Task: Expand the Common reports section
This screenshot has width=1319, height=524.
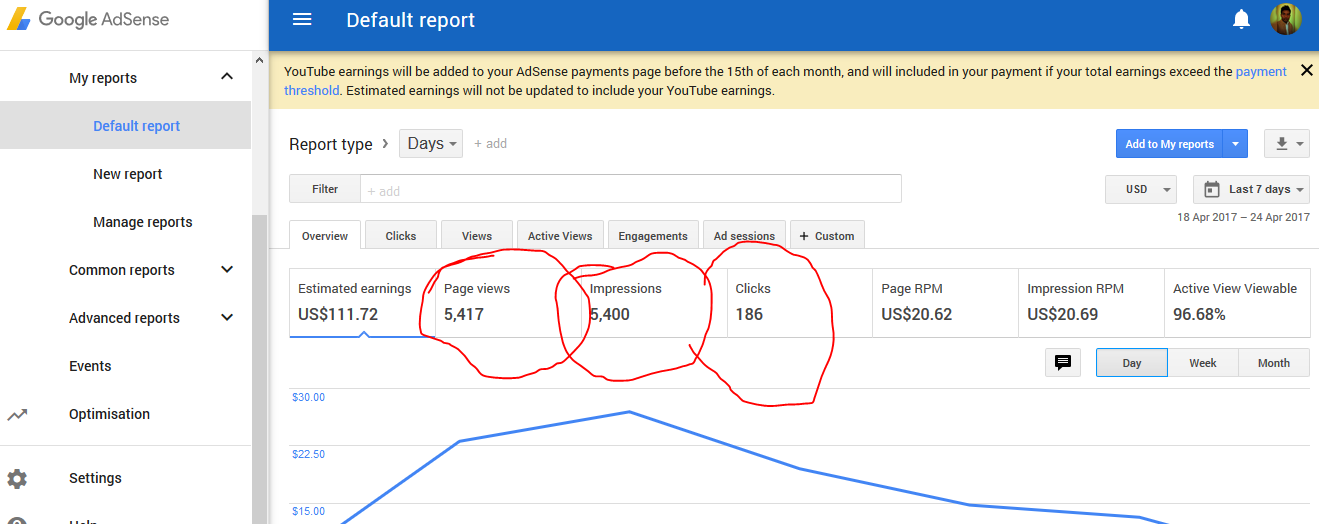Action: click(x=227, y=270)
